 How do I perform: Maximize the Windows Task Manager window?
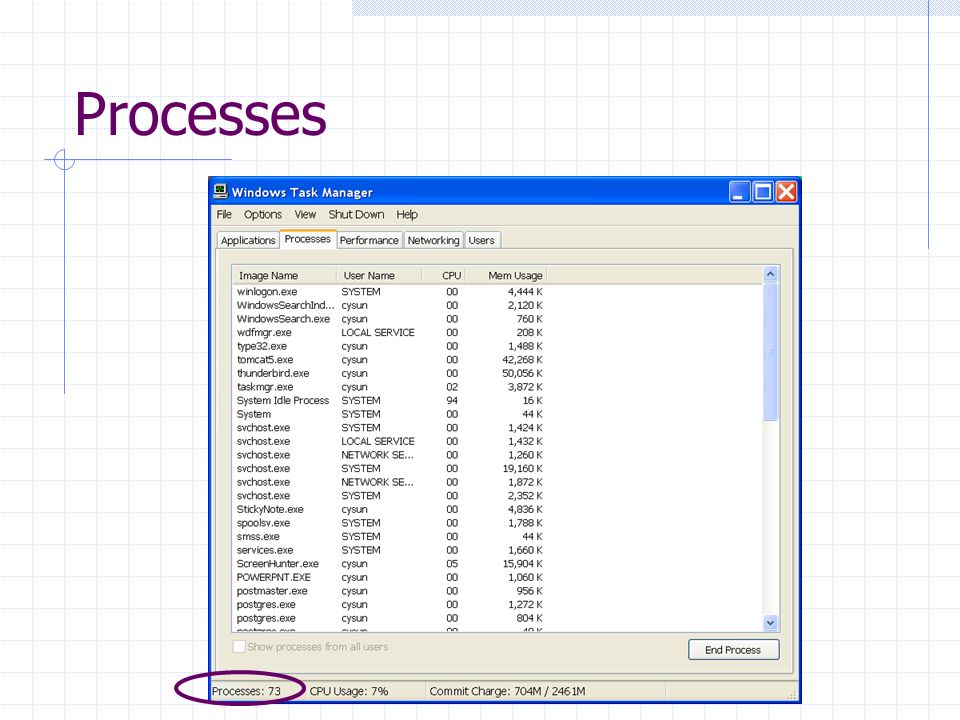[763, 192]
